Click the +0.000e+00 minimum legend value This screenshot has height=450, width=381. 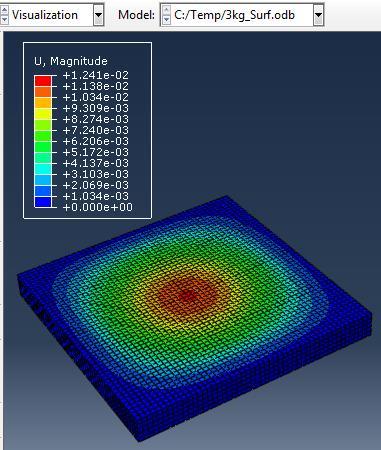(x=98, y=207)
